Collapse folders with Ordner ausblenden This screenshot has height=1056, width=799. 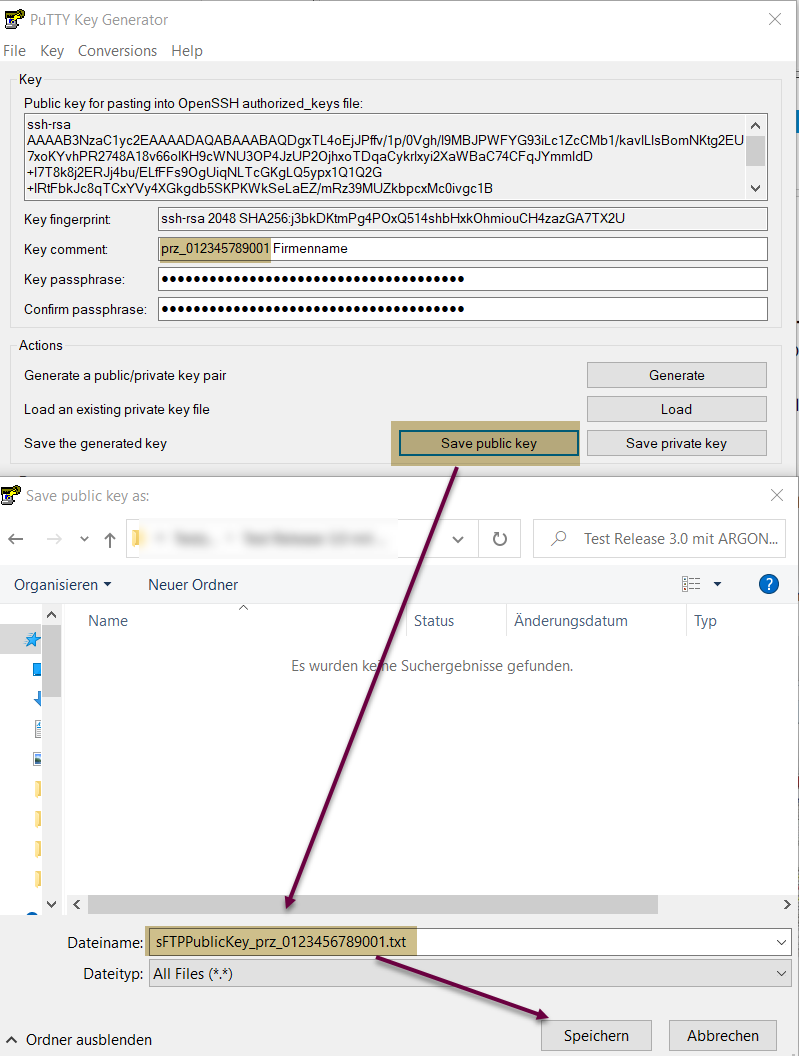(x=79, y=1039)
